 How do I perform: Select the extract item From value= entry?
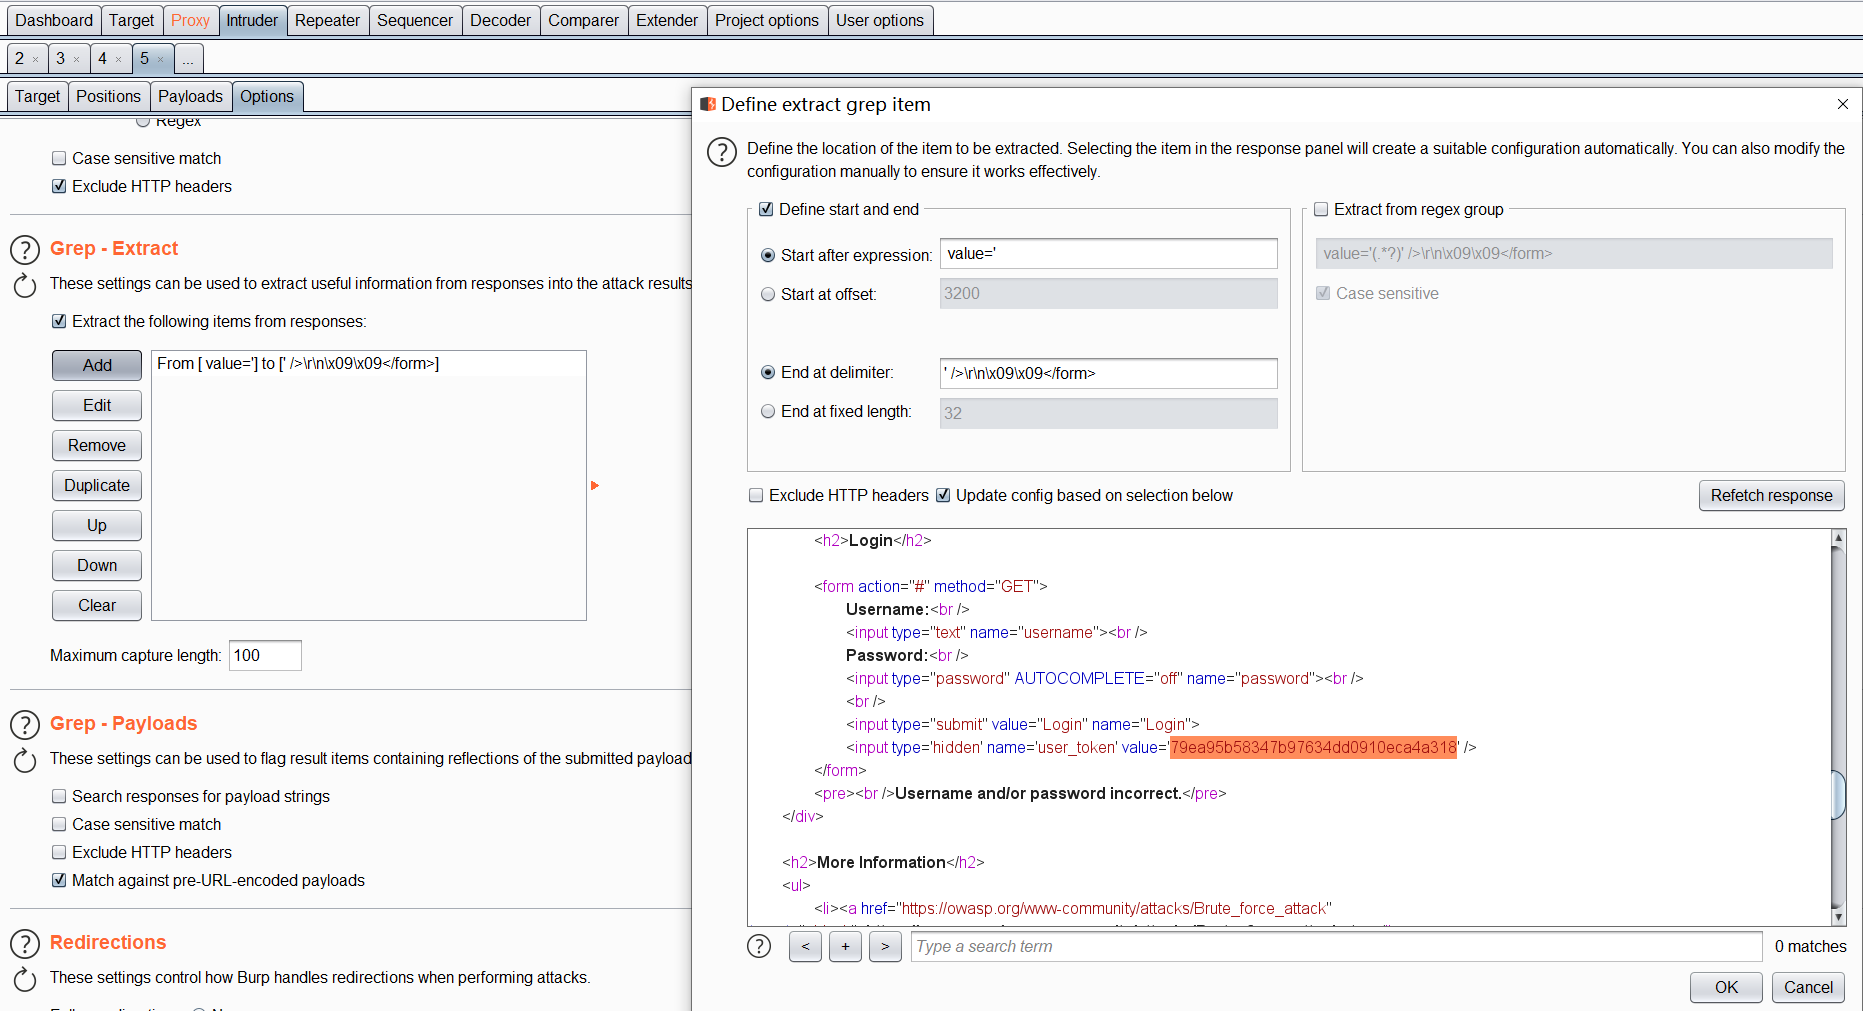(x=368, y=364)
